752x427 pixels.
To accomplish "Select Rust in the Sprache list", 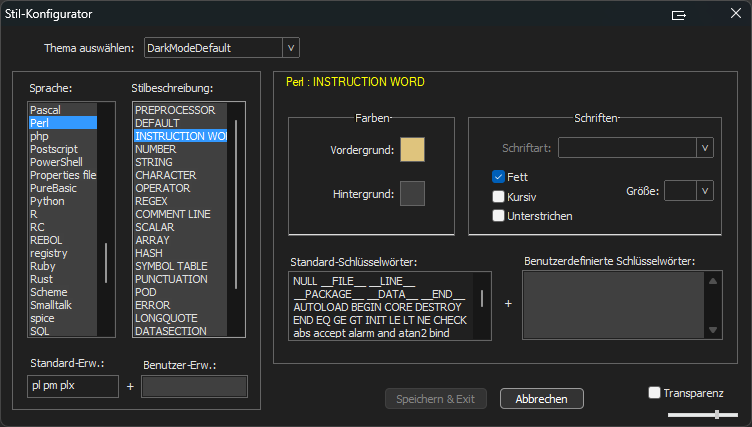I will point(63,279).
